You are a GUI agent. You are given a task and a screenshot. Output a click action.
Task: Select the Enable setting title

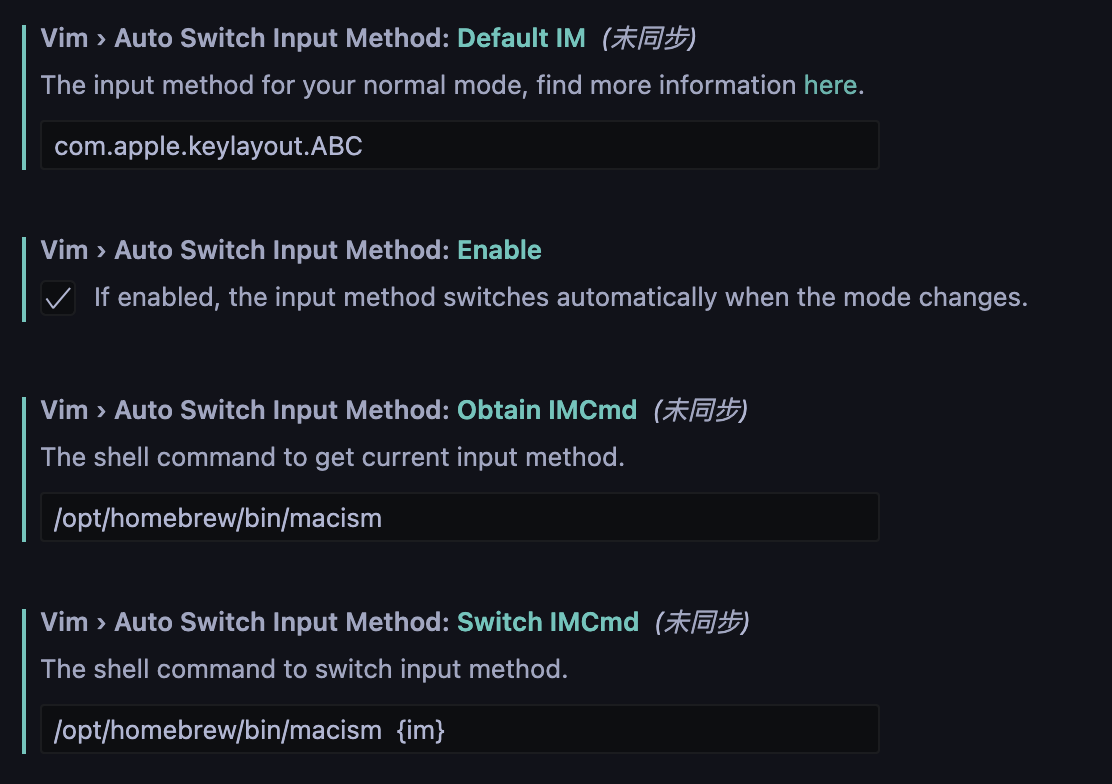[x=290, y=250]
